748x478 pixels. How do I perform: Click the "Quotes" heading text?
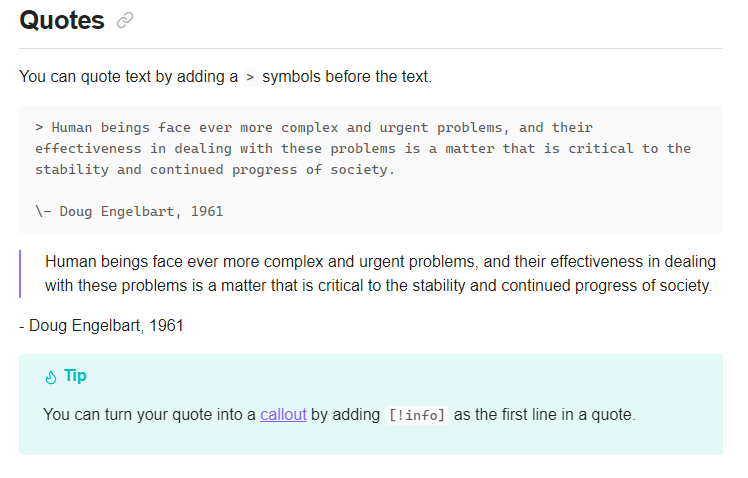(x=62, y=20)
